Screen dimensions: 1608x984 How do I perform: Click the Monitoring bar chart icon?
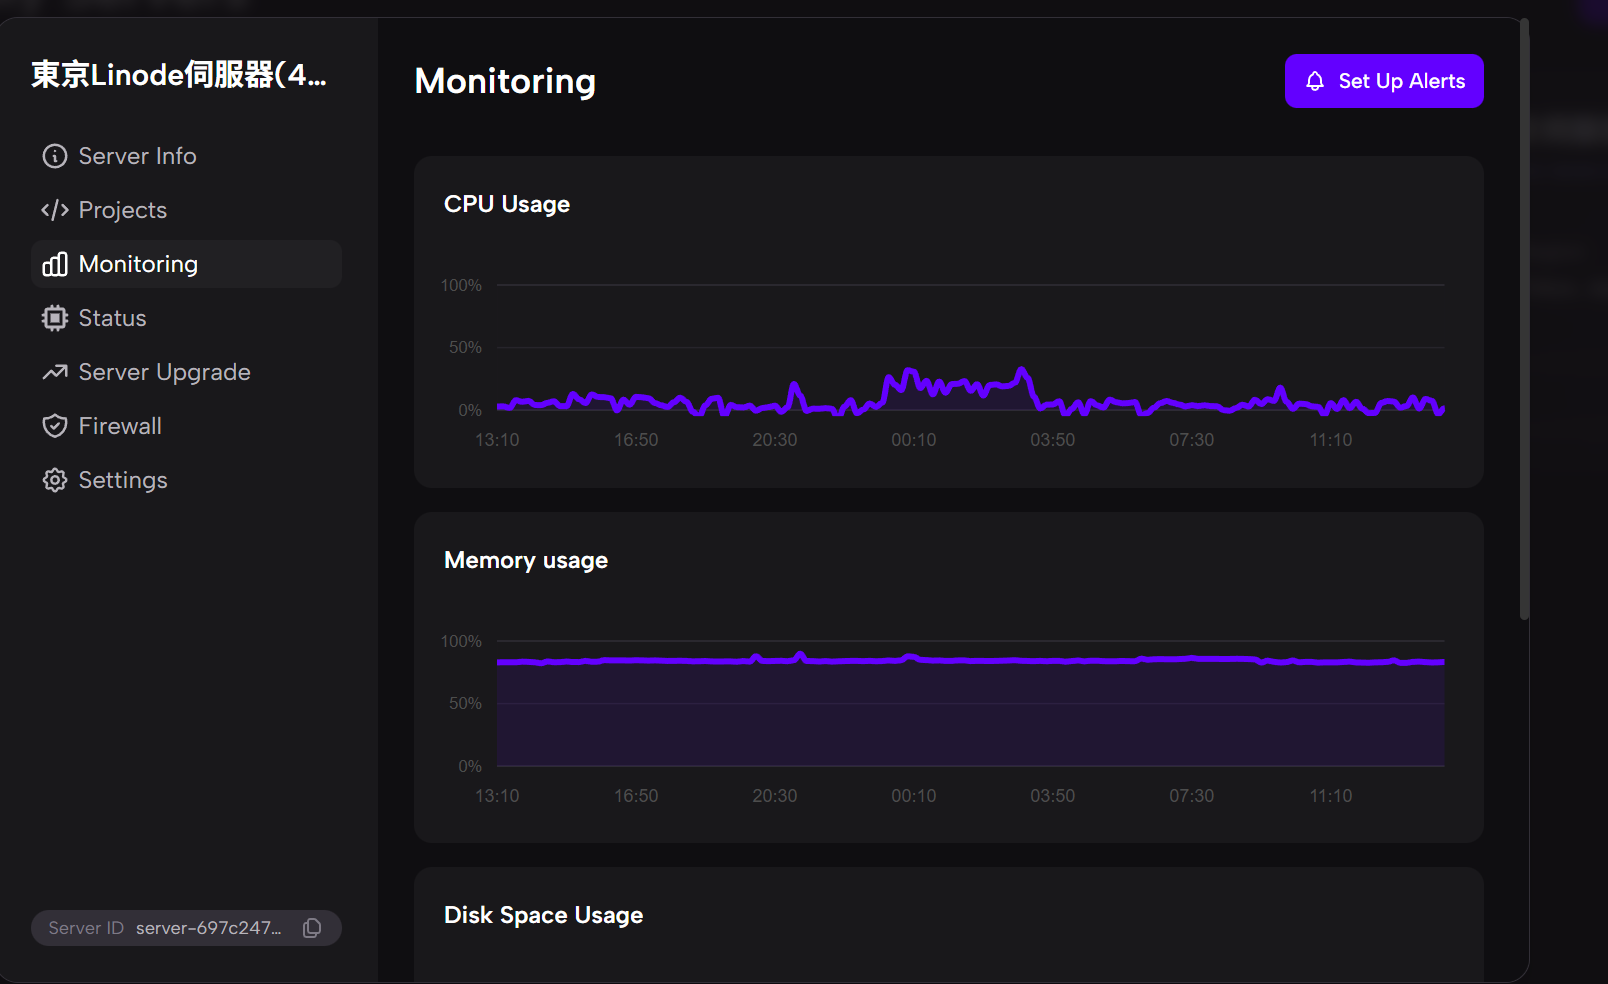tap(54, 264)
